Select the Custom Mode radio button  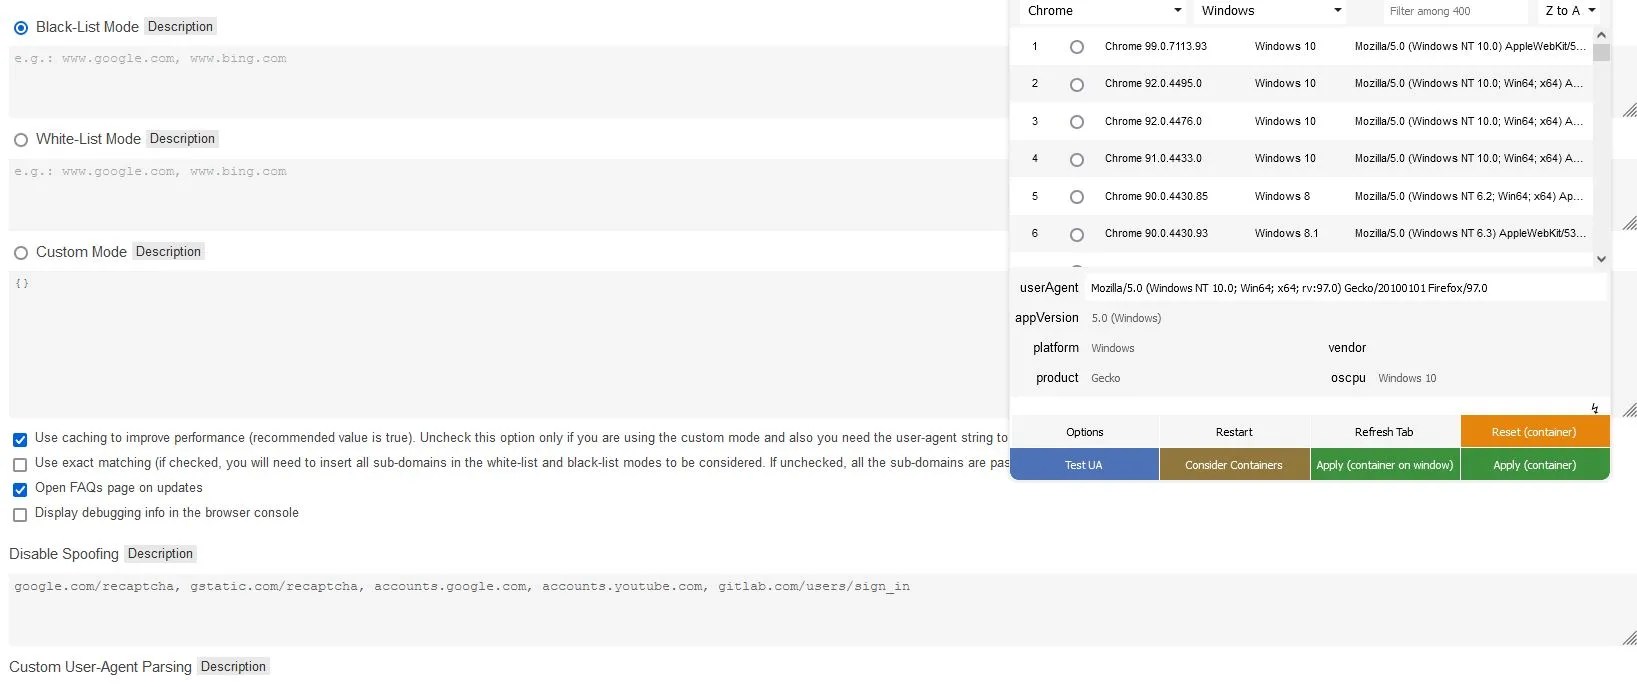tap(21, 253)
